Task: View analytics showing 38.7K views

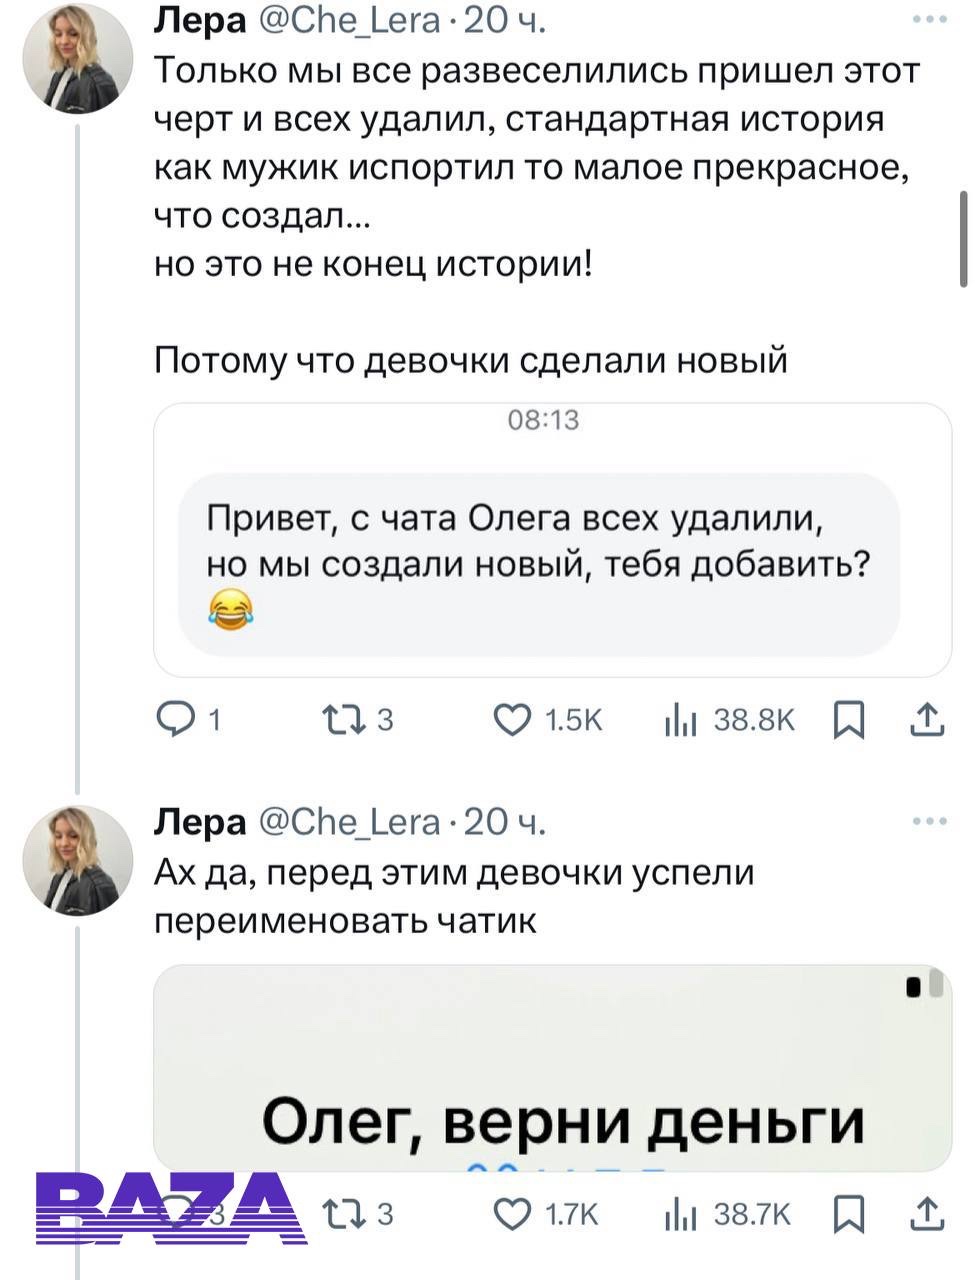Action: (x=680, y=1213)
